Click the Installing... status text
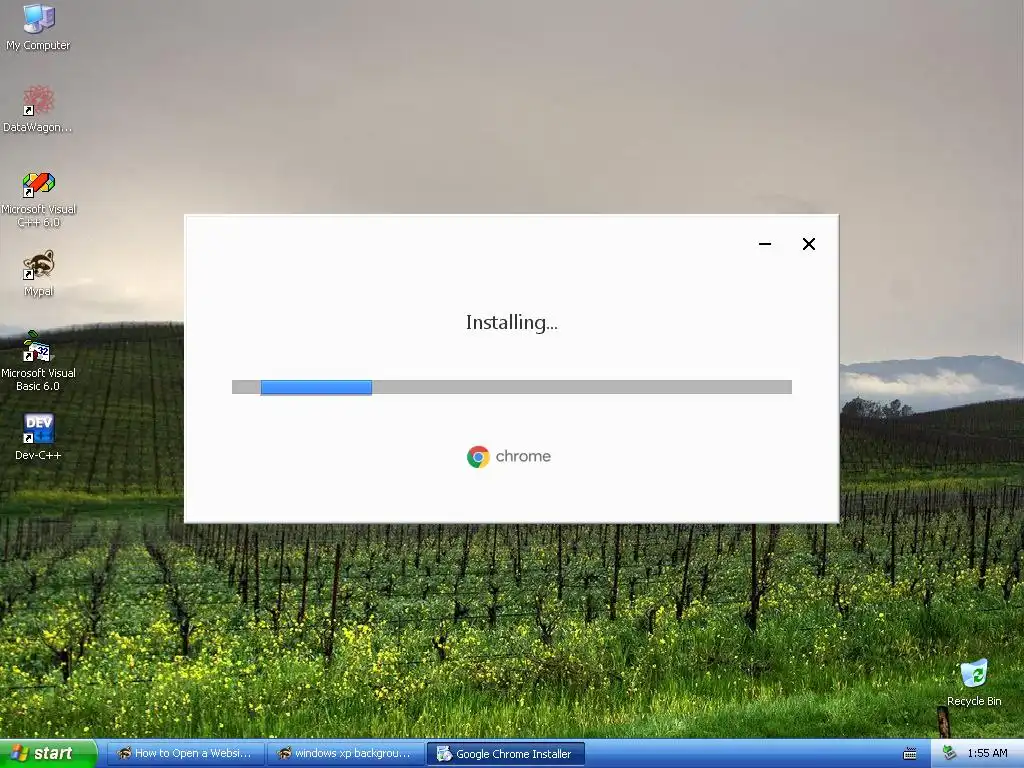The height and width of the screenshot is (768, 1024). click(x=511, y=323)
